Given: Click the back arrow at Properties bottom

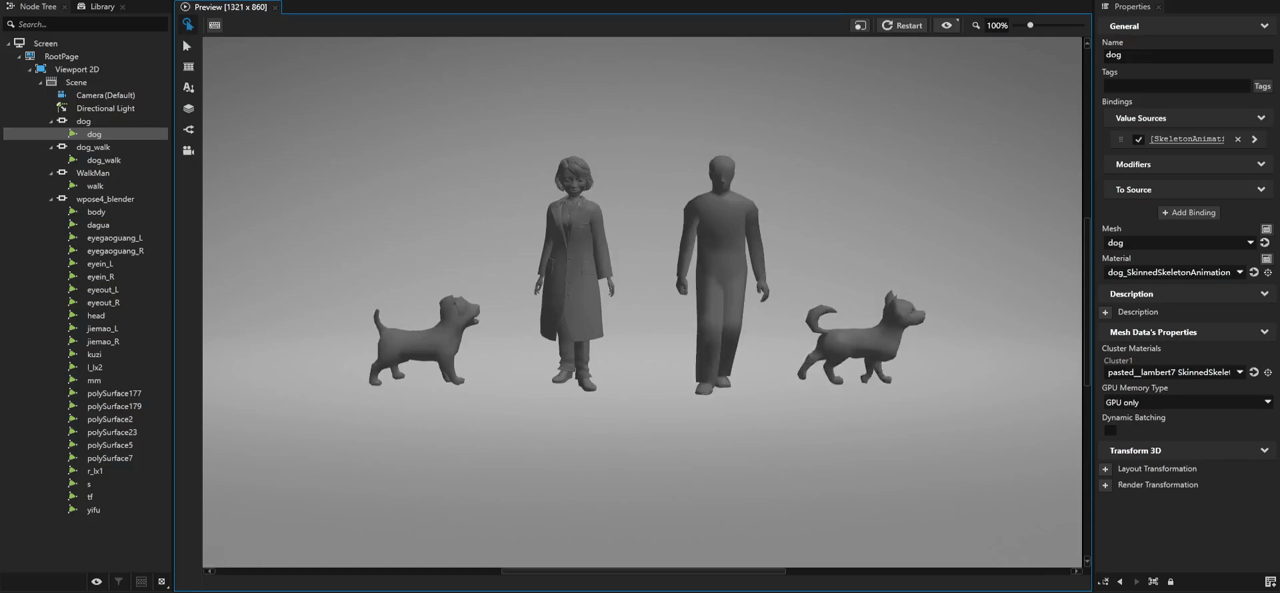Looking at the screenshot, I should (x=1119, y=581).
